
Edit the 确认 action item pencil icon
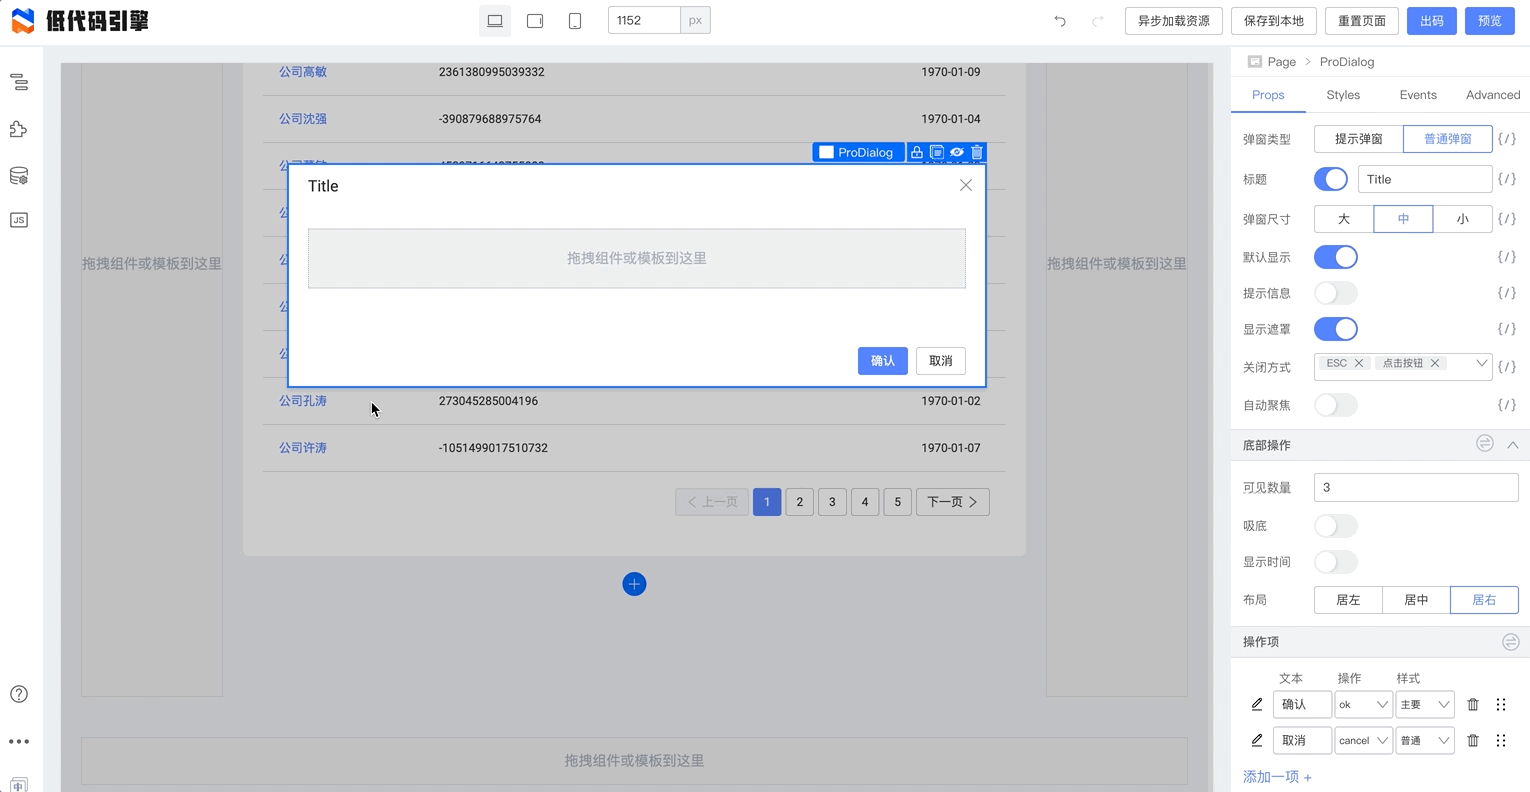(x=1257, y=704)
